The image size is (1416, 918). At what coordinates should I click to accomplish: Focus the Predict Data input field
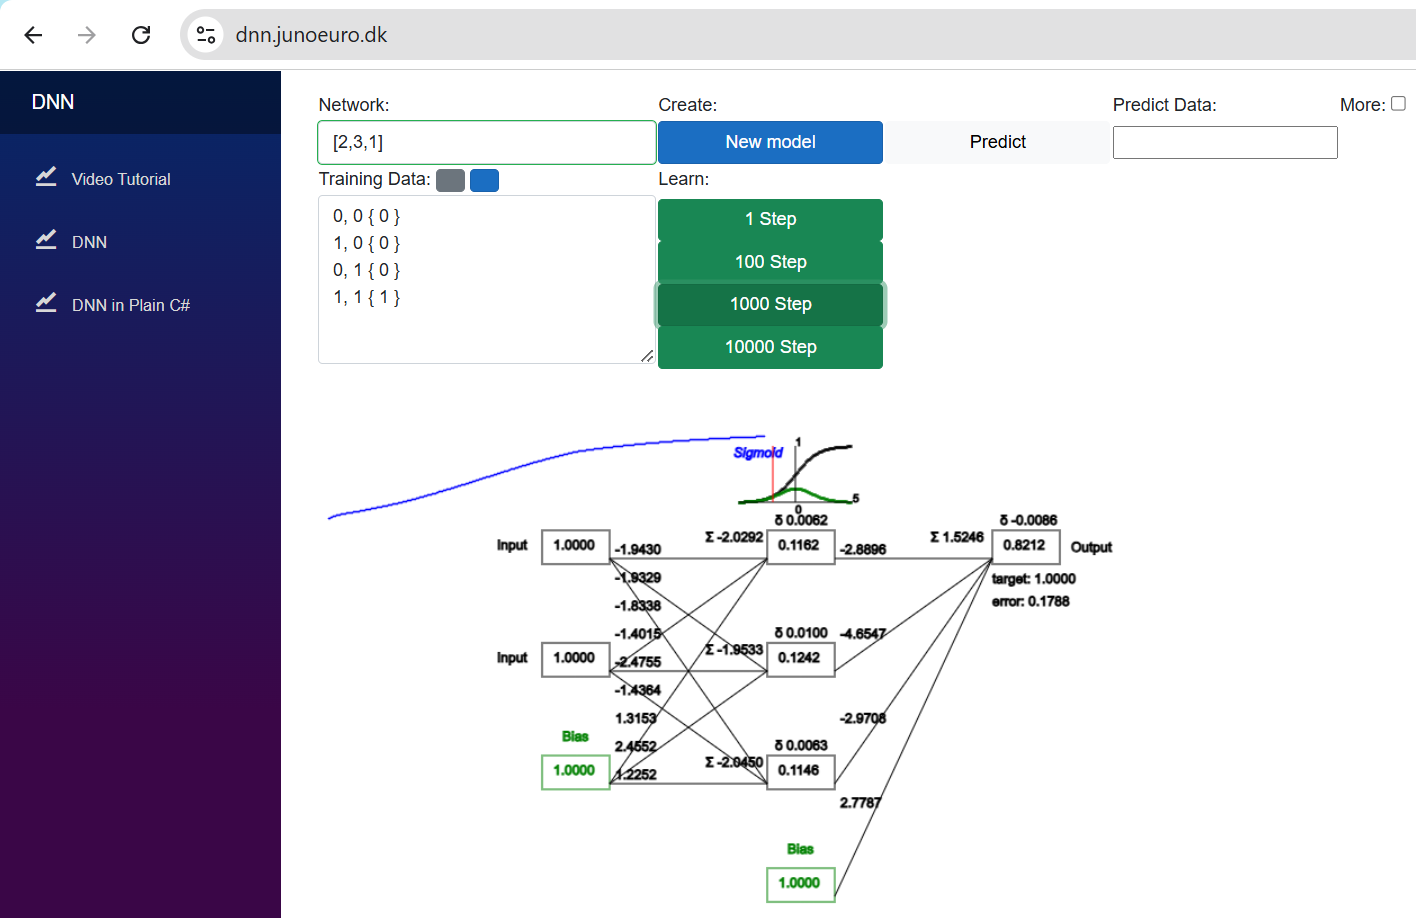click(x=1225, y=142)
